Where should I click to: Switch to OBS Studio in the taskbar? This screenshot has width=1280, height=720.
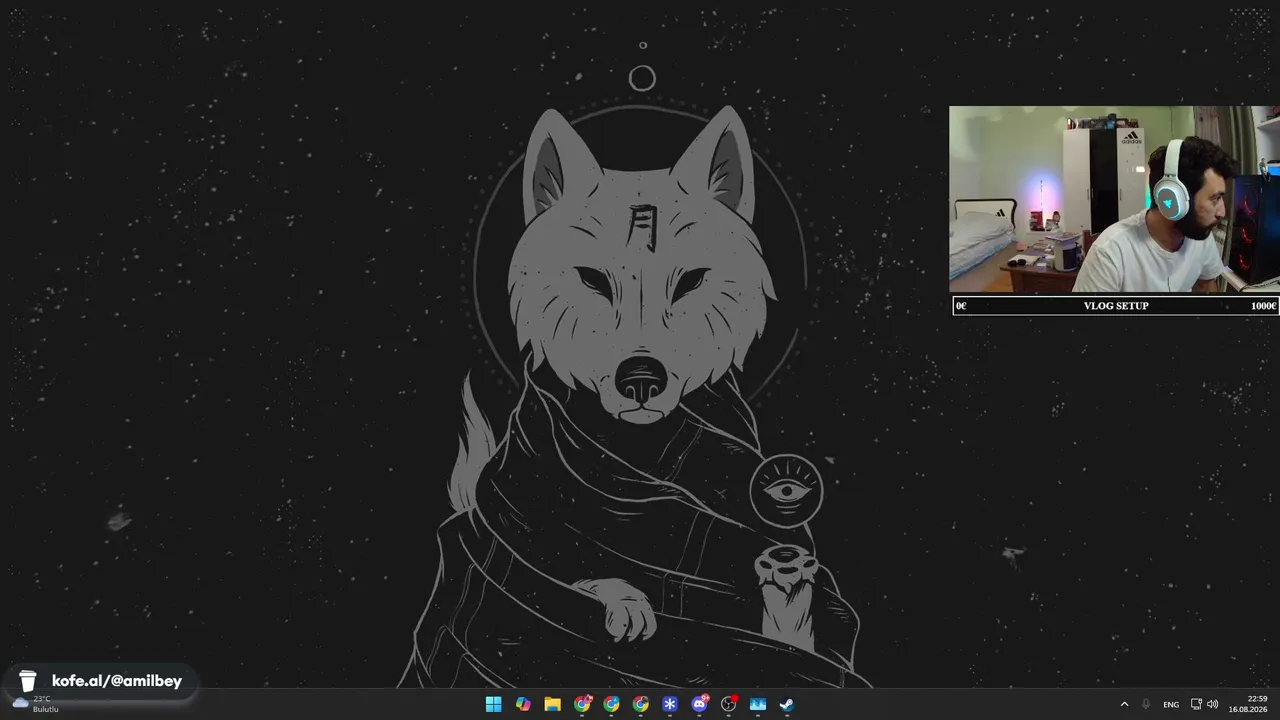click(x=728, y=704)
